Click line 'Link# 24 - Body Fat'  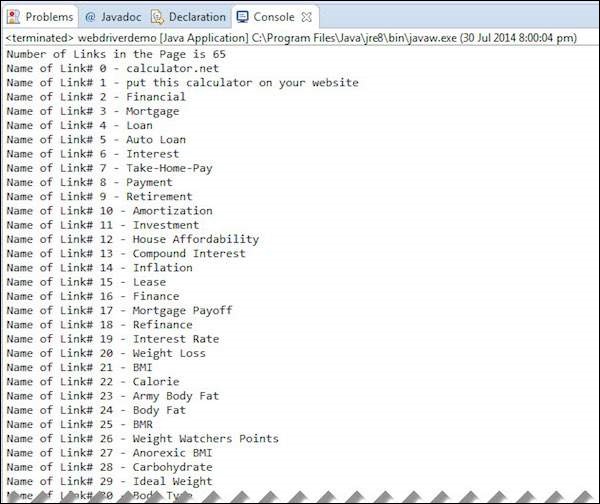click(96, 410)
